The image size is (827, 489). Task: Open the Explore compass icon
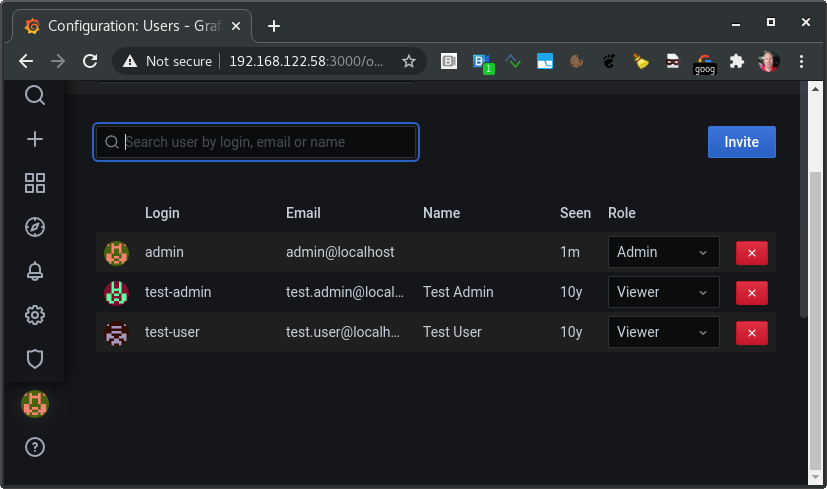pos(35,227)
